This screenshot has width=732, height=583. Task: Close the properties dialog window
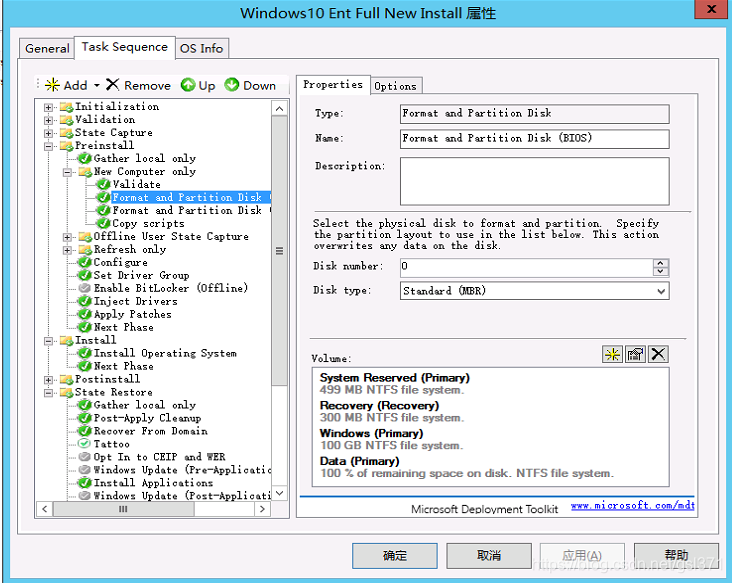coord(711,9)
